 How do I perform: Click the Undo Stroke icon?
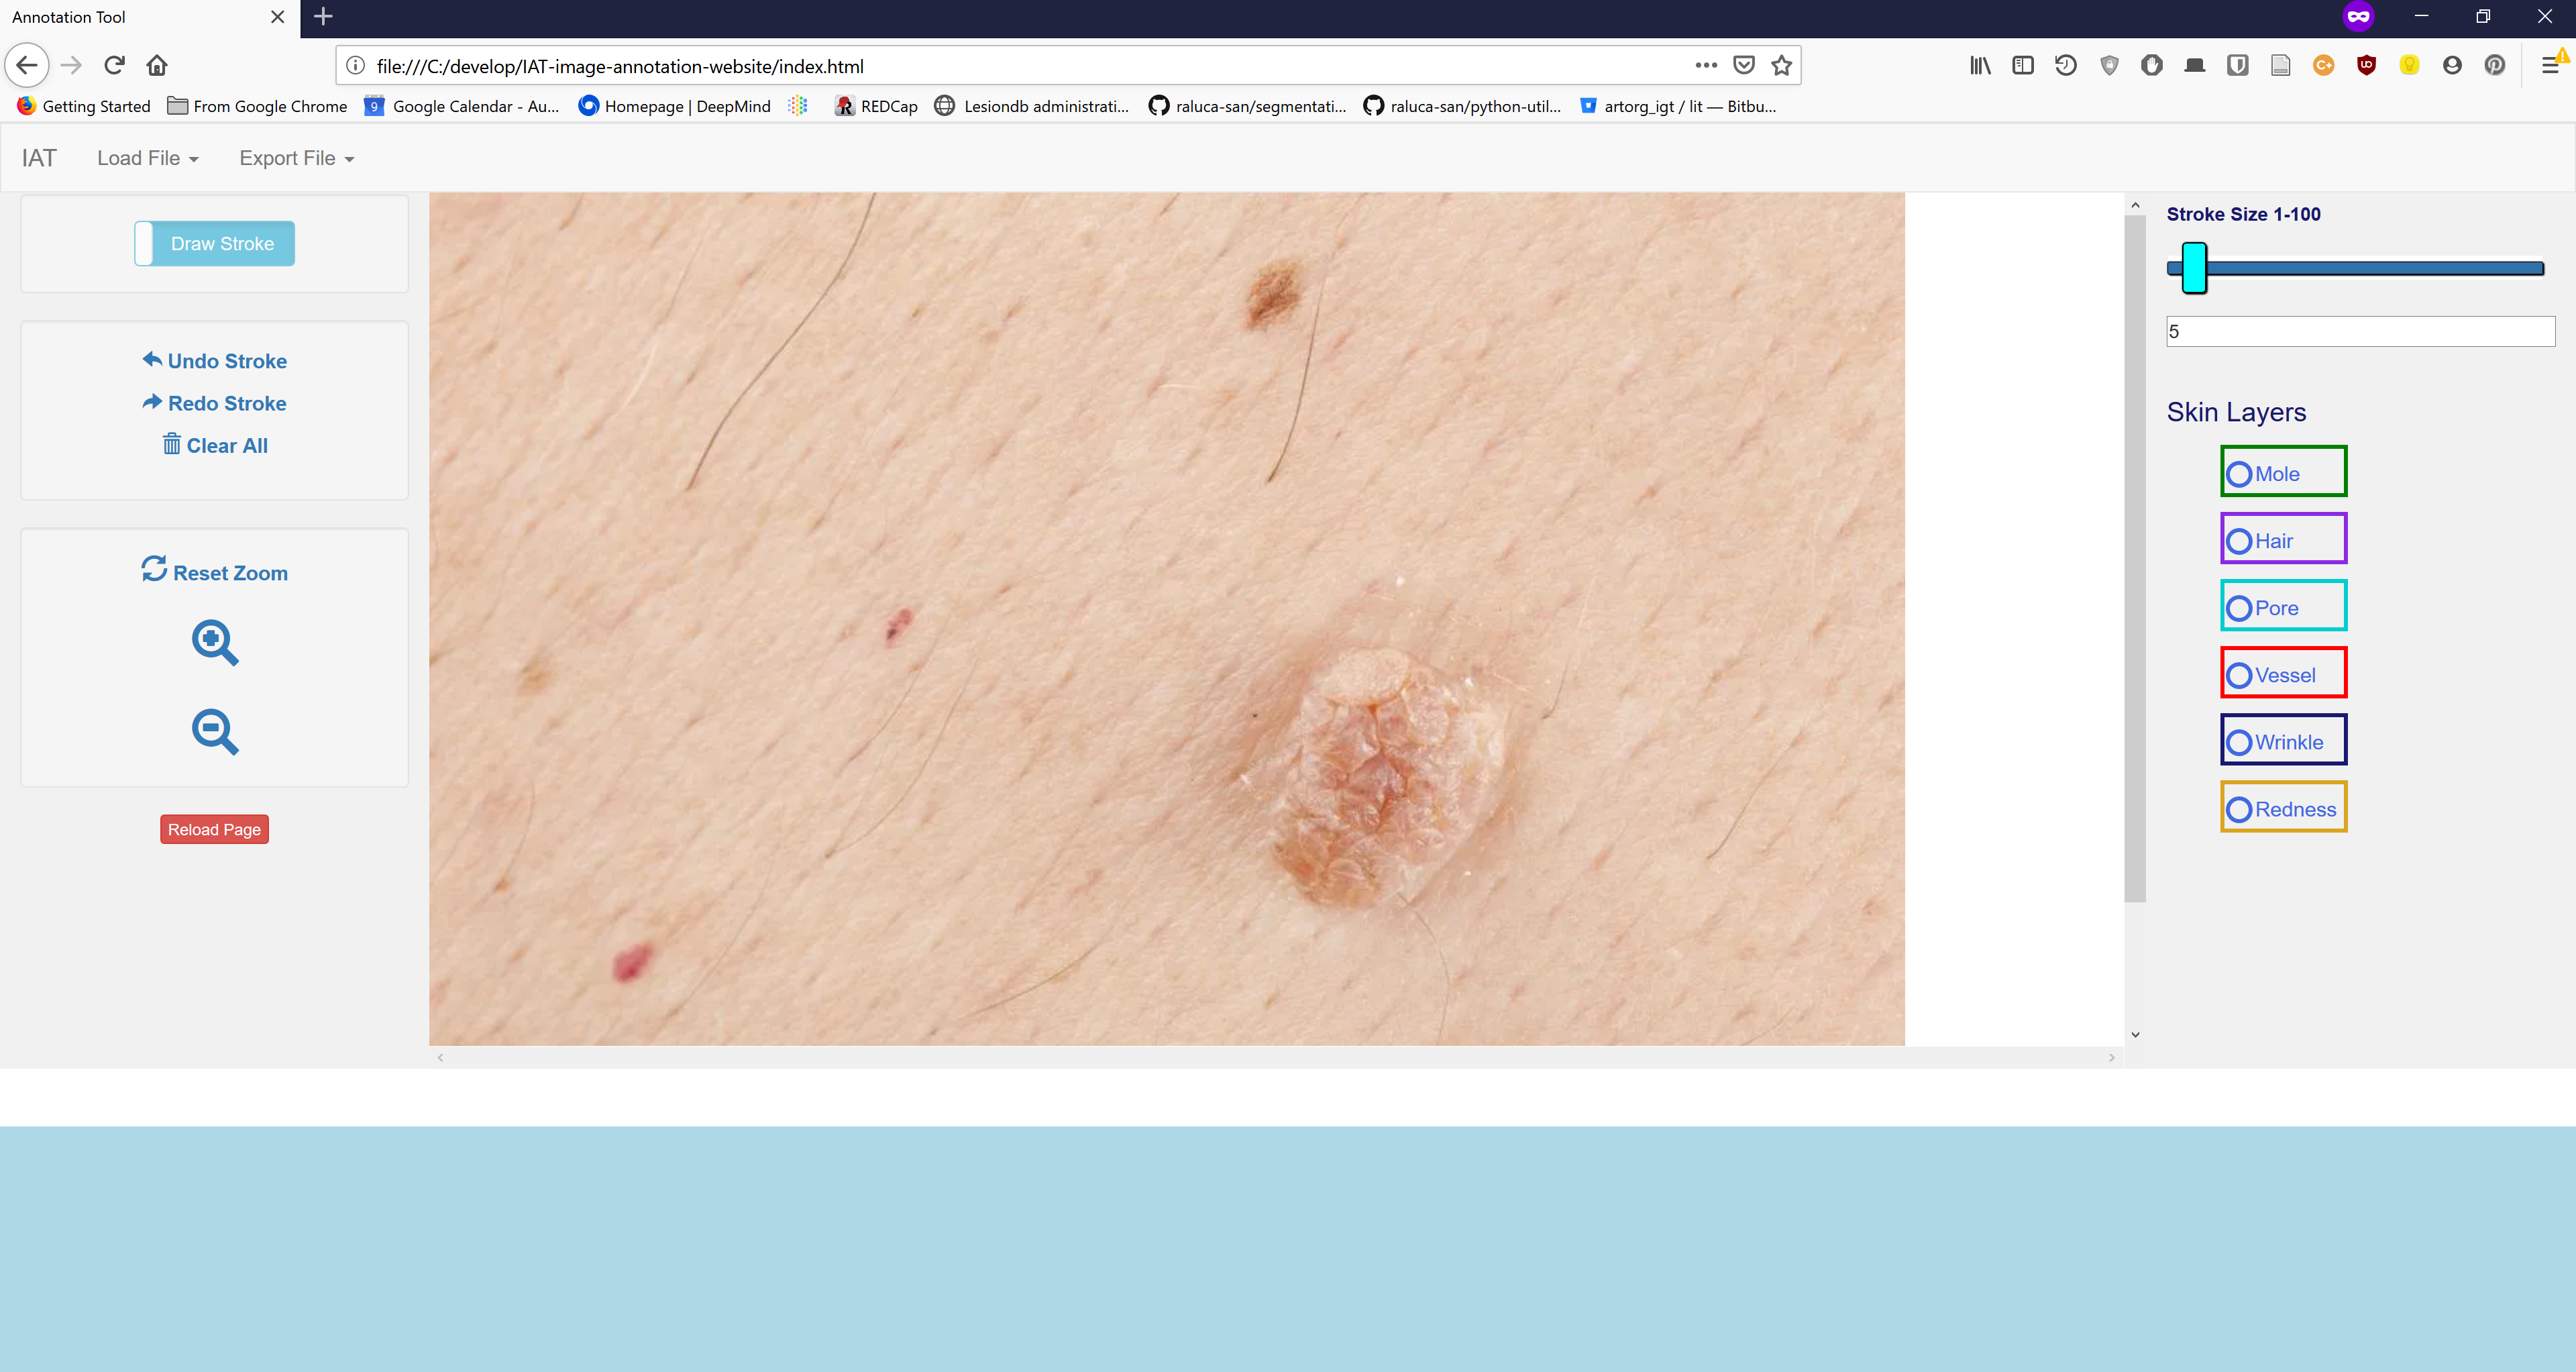point(152,360)
